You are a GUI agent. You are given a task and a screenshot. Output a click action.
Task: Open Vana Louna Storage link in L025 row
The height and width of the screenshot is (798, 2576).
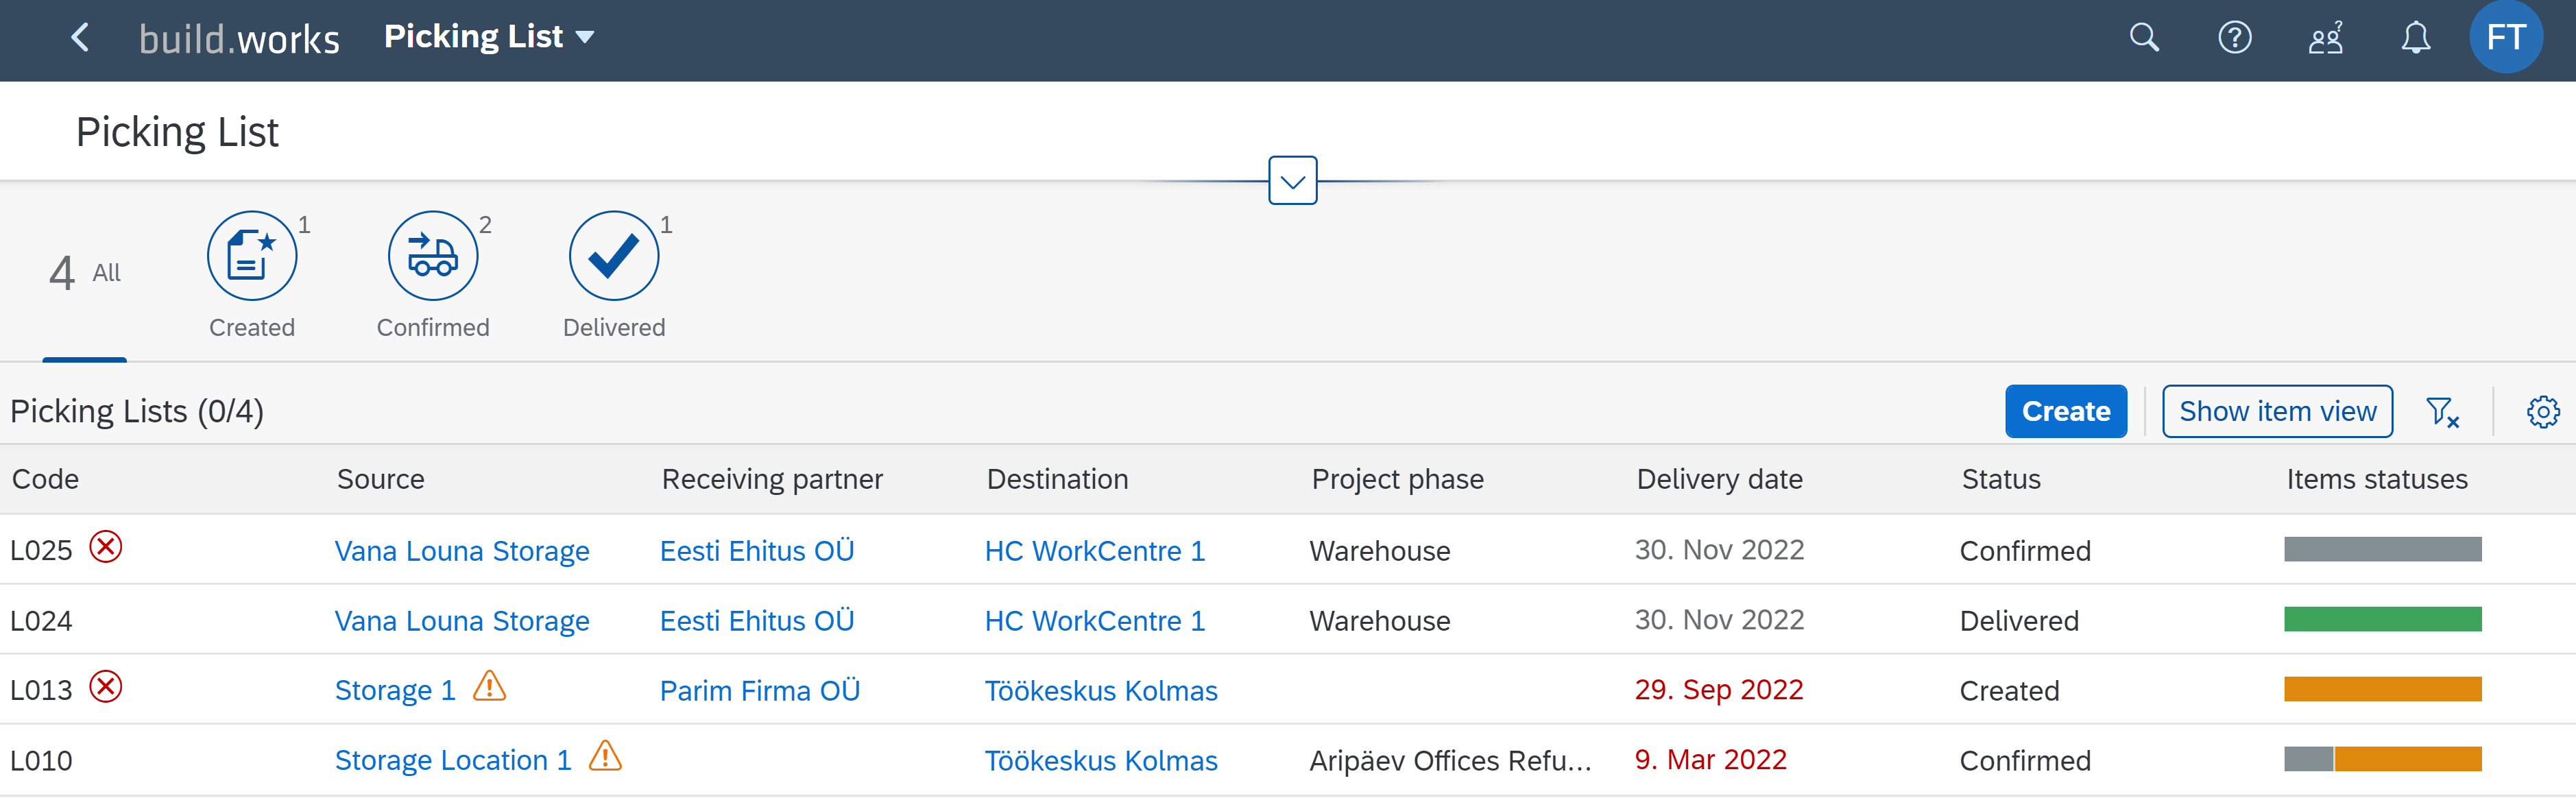pos(462,551)
